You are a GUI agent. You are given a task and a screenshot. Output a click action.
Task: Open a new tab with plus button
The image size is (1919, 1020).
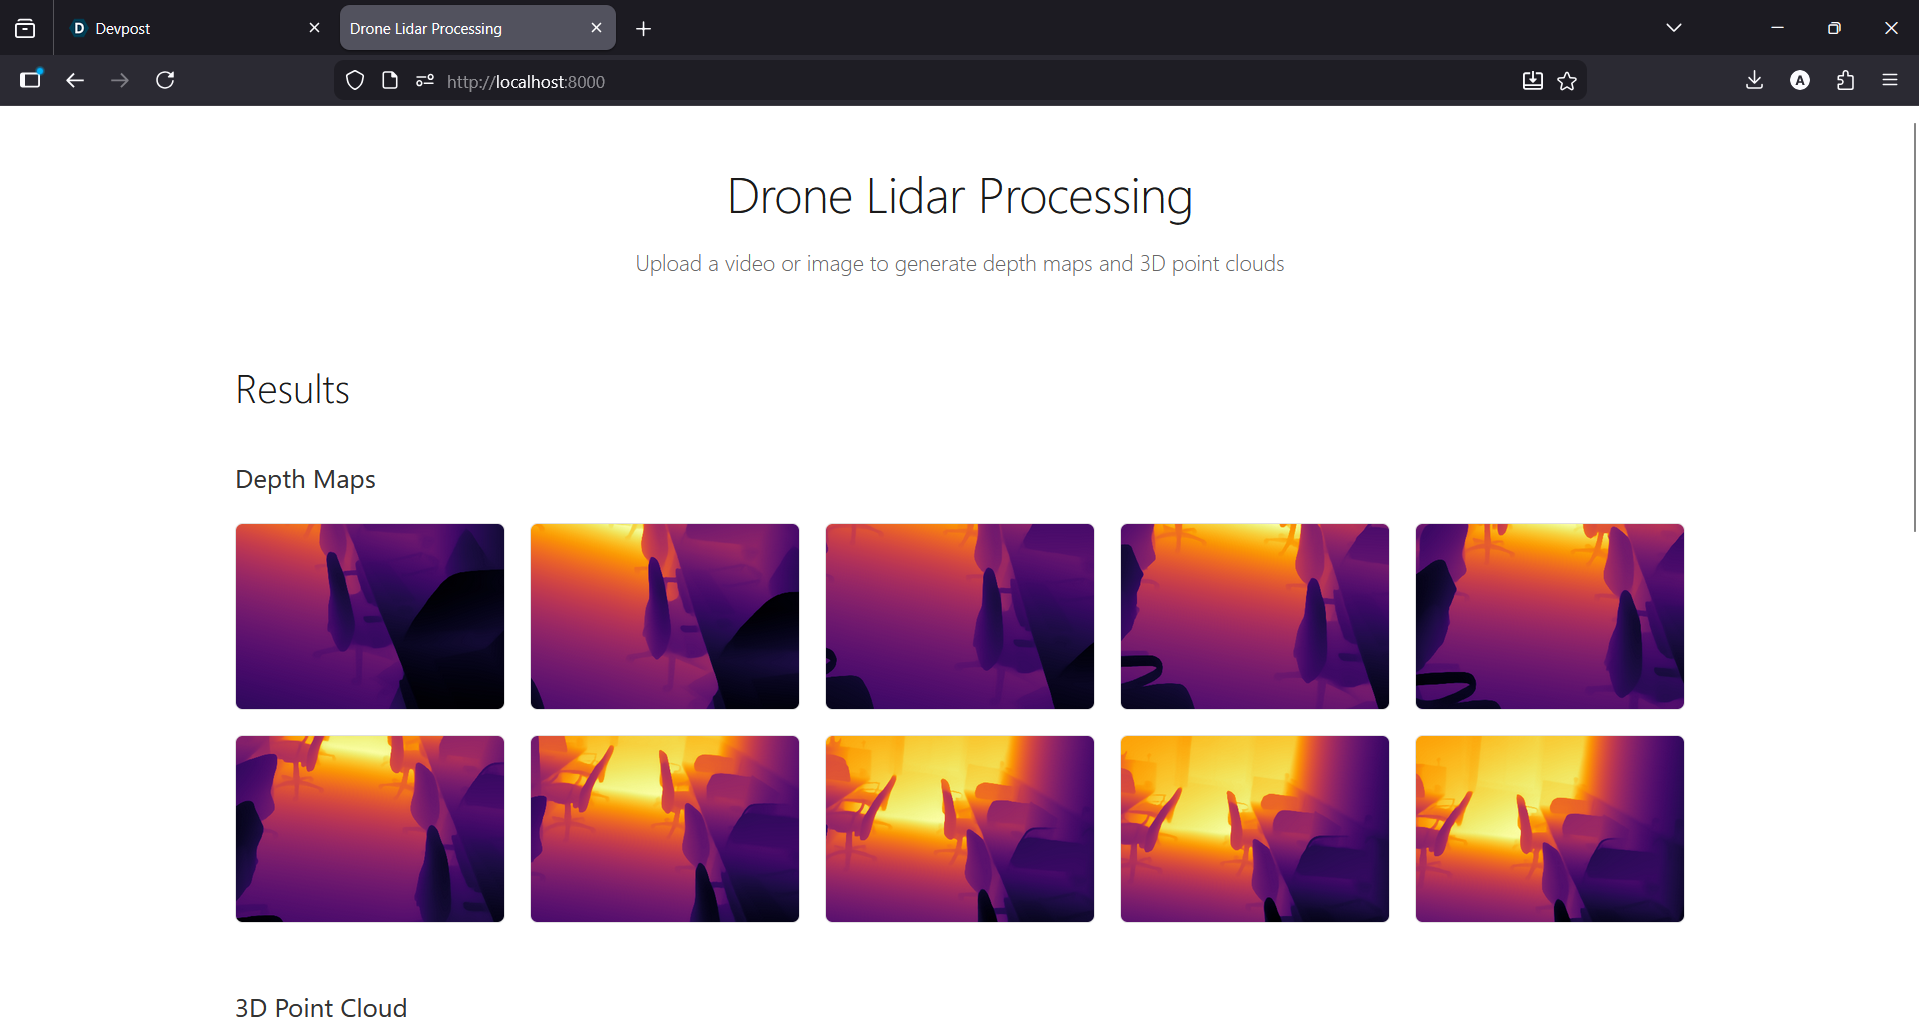click(x=644, y=29)
